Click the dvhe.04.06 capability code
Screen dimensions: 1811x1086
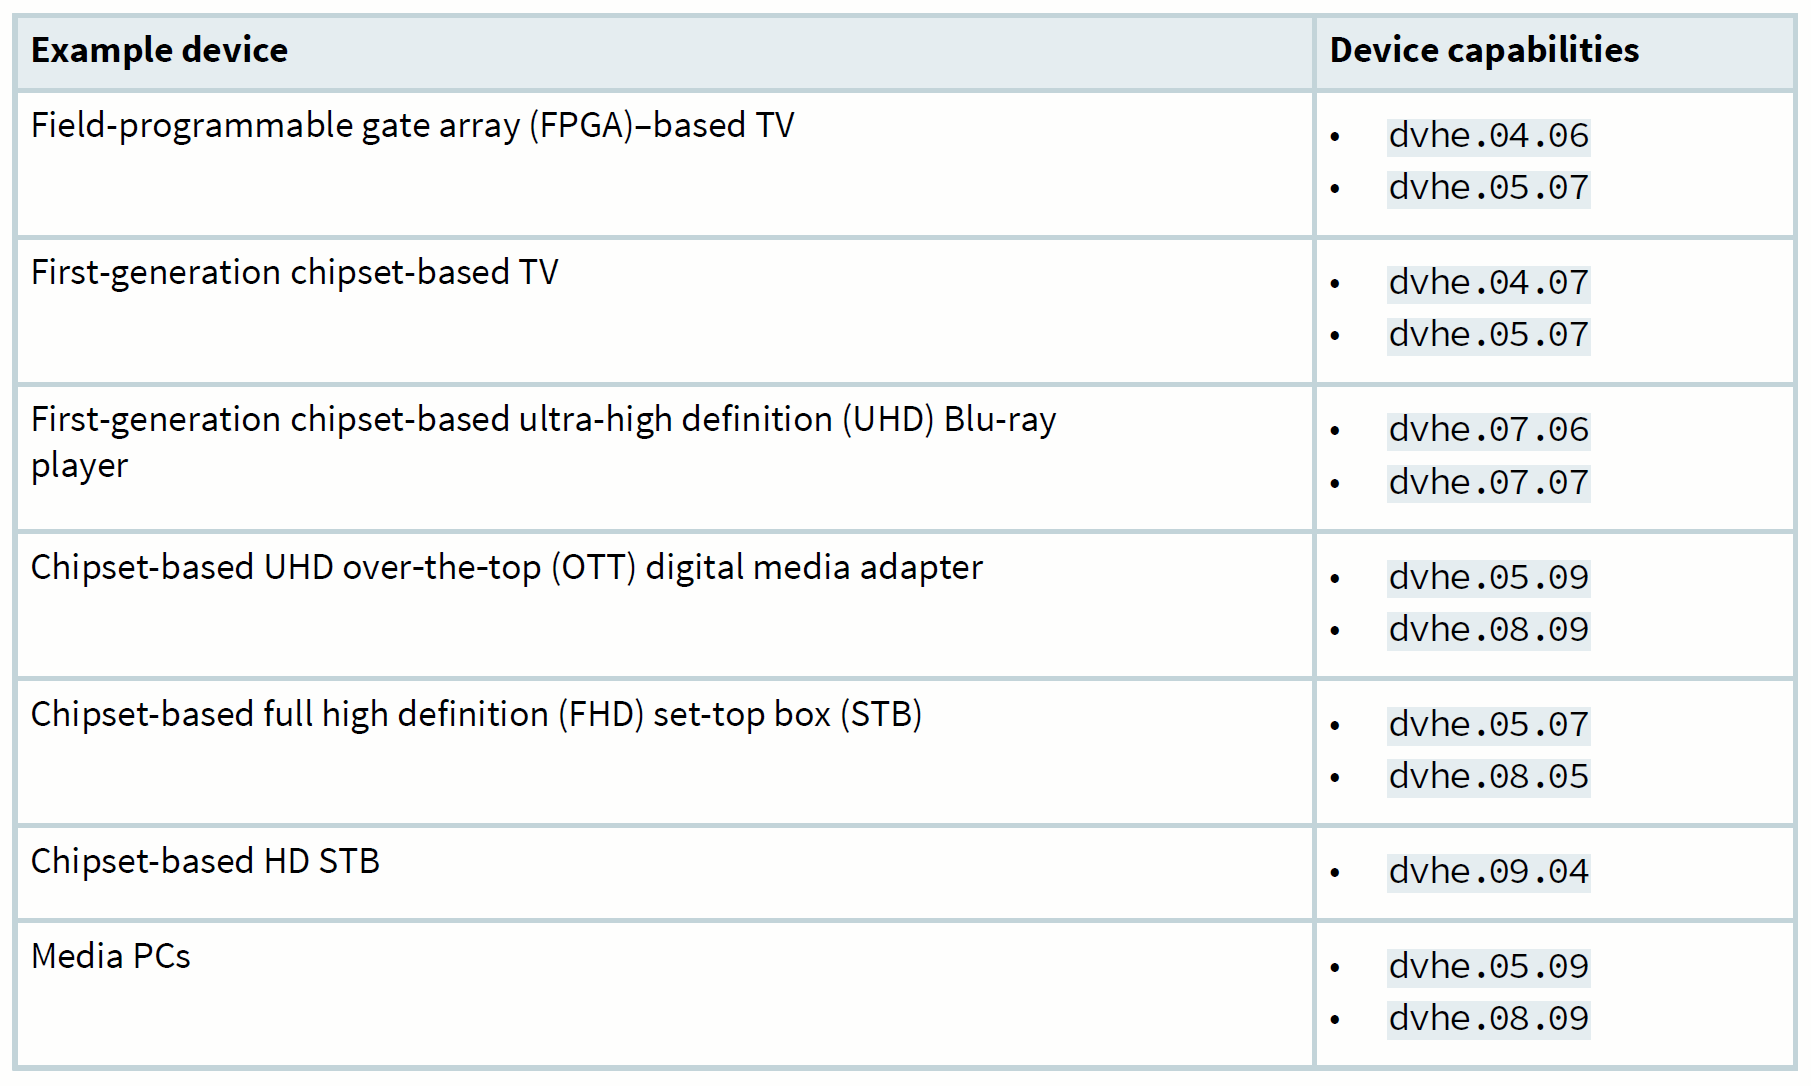1488,136
